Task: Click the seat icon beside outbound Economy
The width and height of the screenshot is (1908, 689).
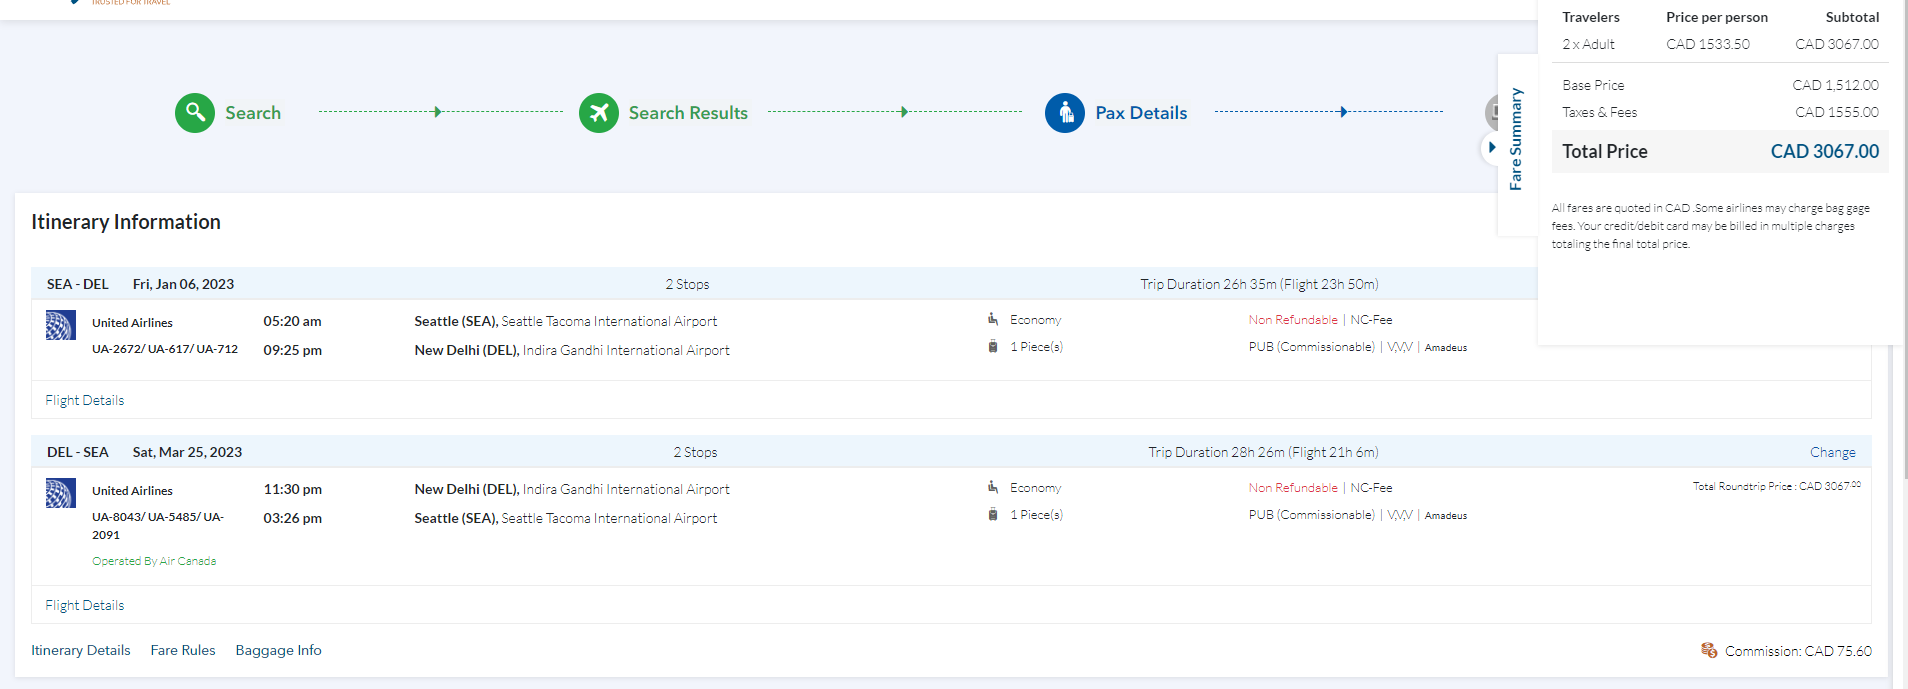Action: 993,319
